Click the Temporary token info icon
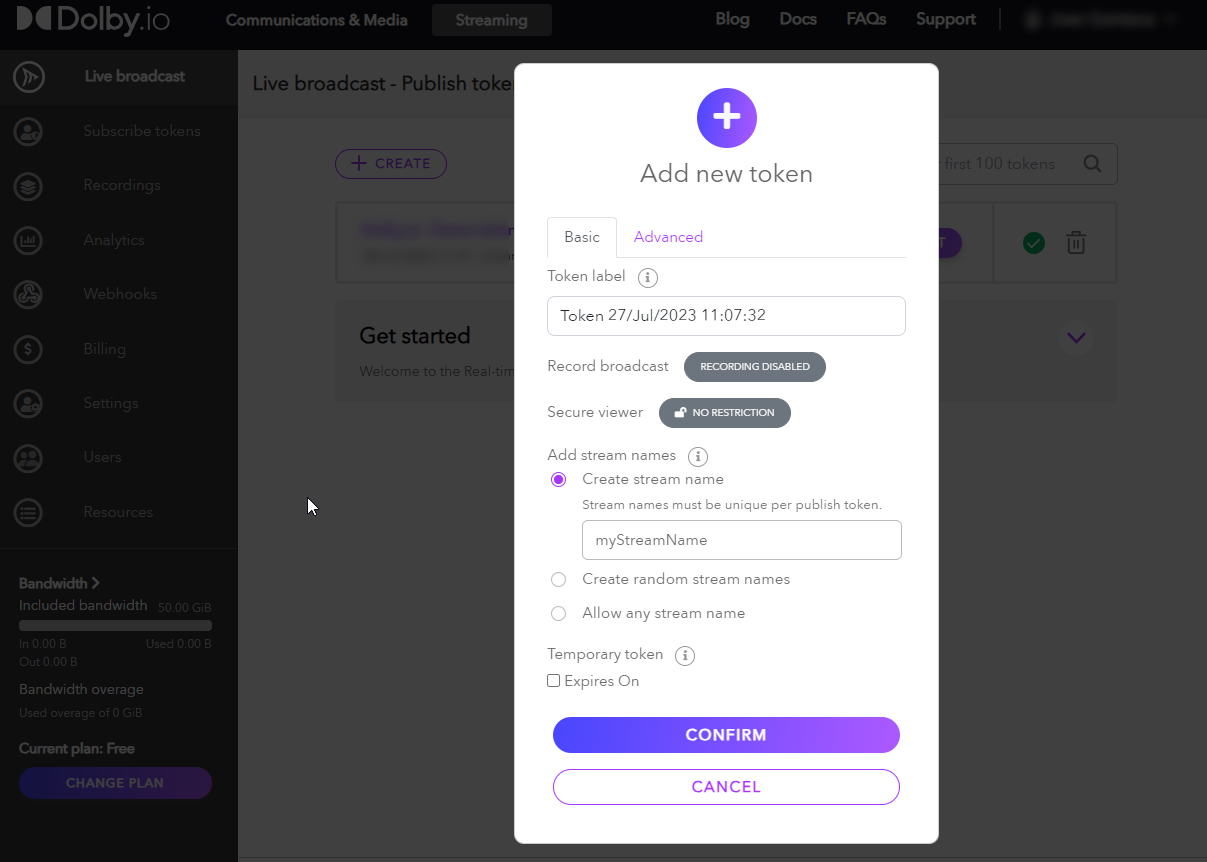This screenshot has width=1207, height=862. coord(685,656)
